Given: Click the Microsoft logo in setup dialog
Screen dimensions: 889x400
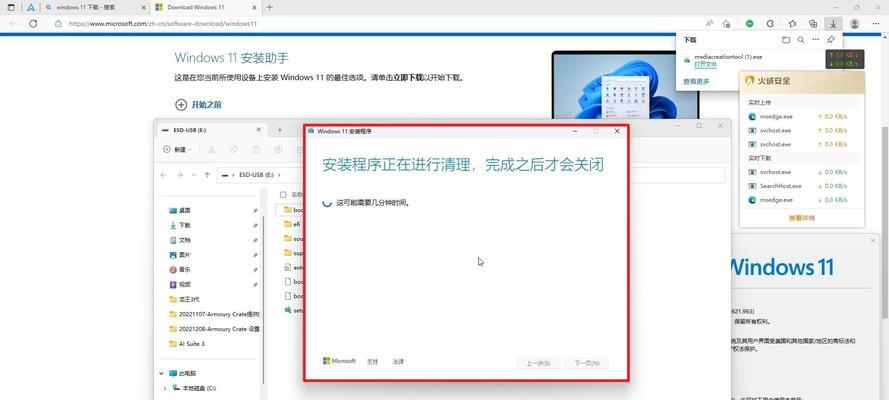Looking at the screenshot, I should pos(339,361).
